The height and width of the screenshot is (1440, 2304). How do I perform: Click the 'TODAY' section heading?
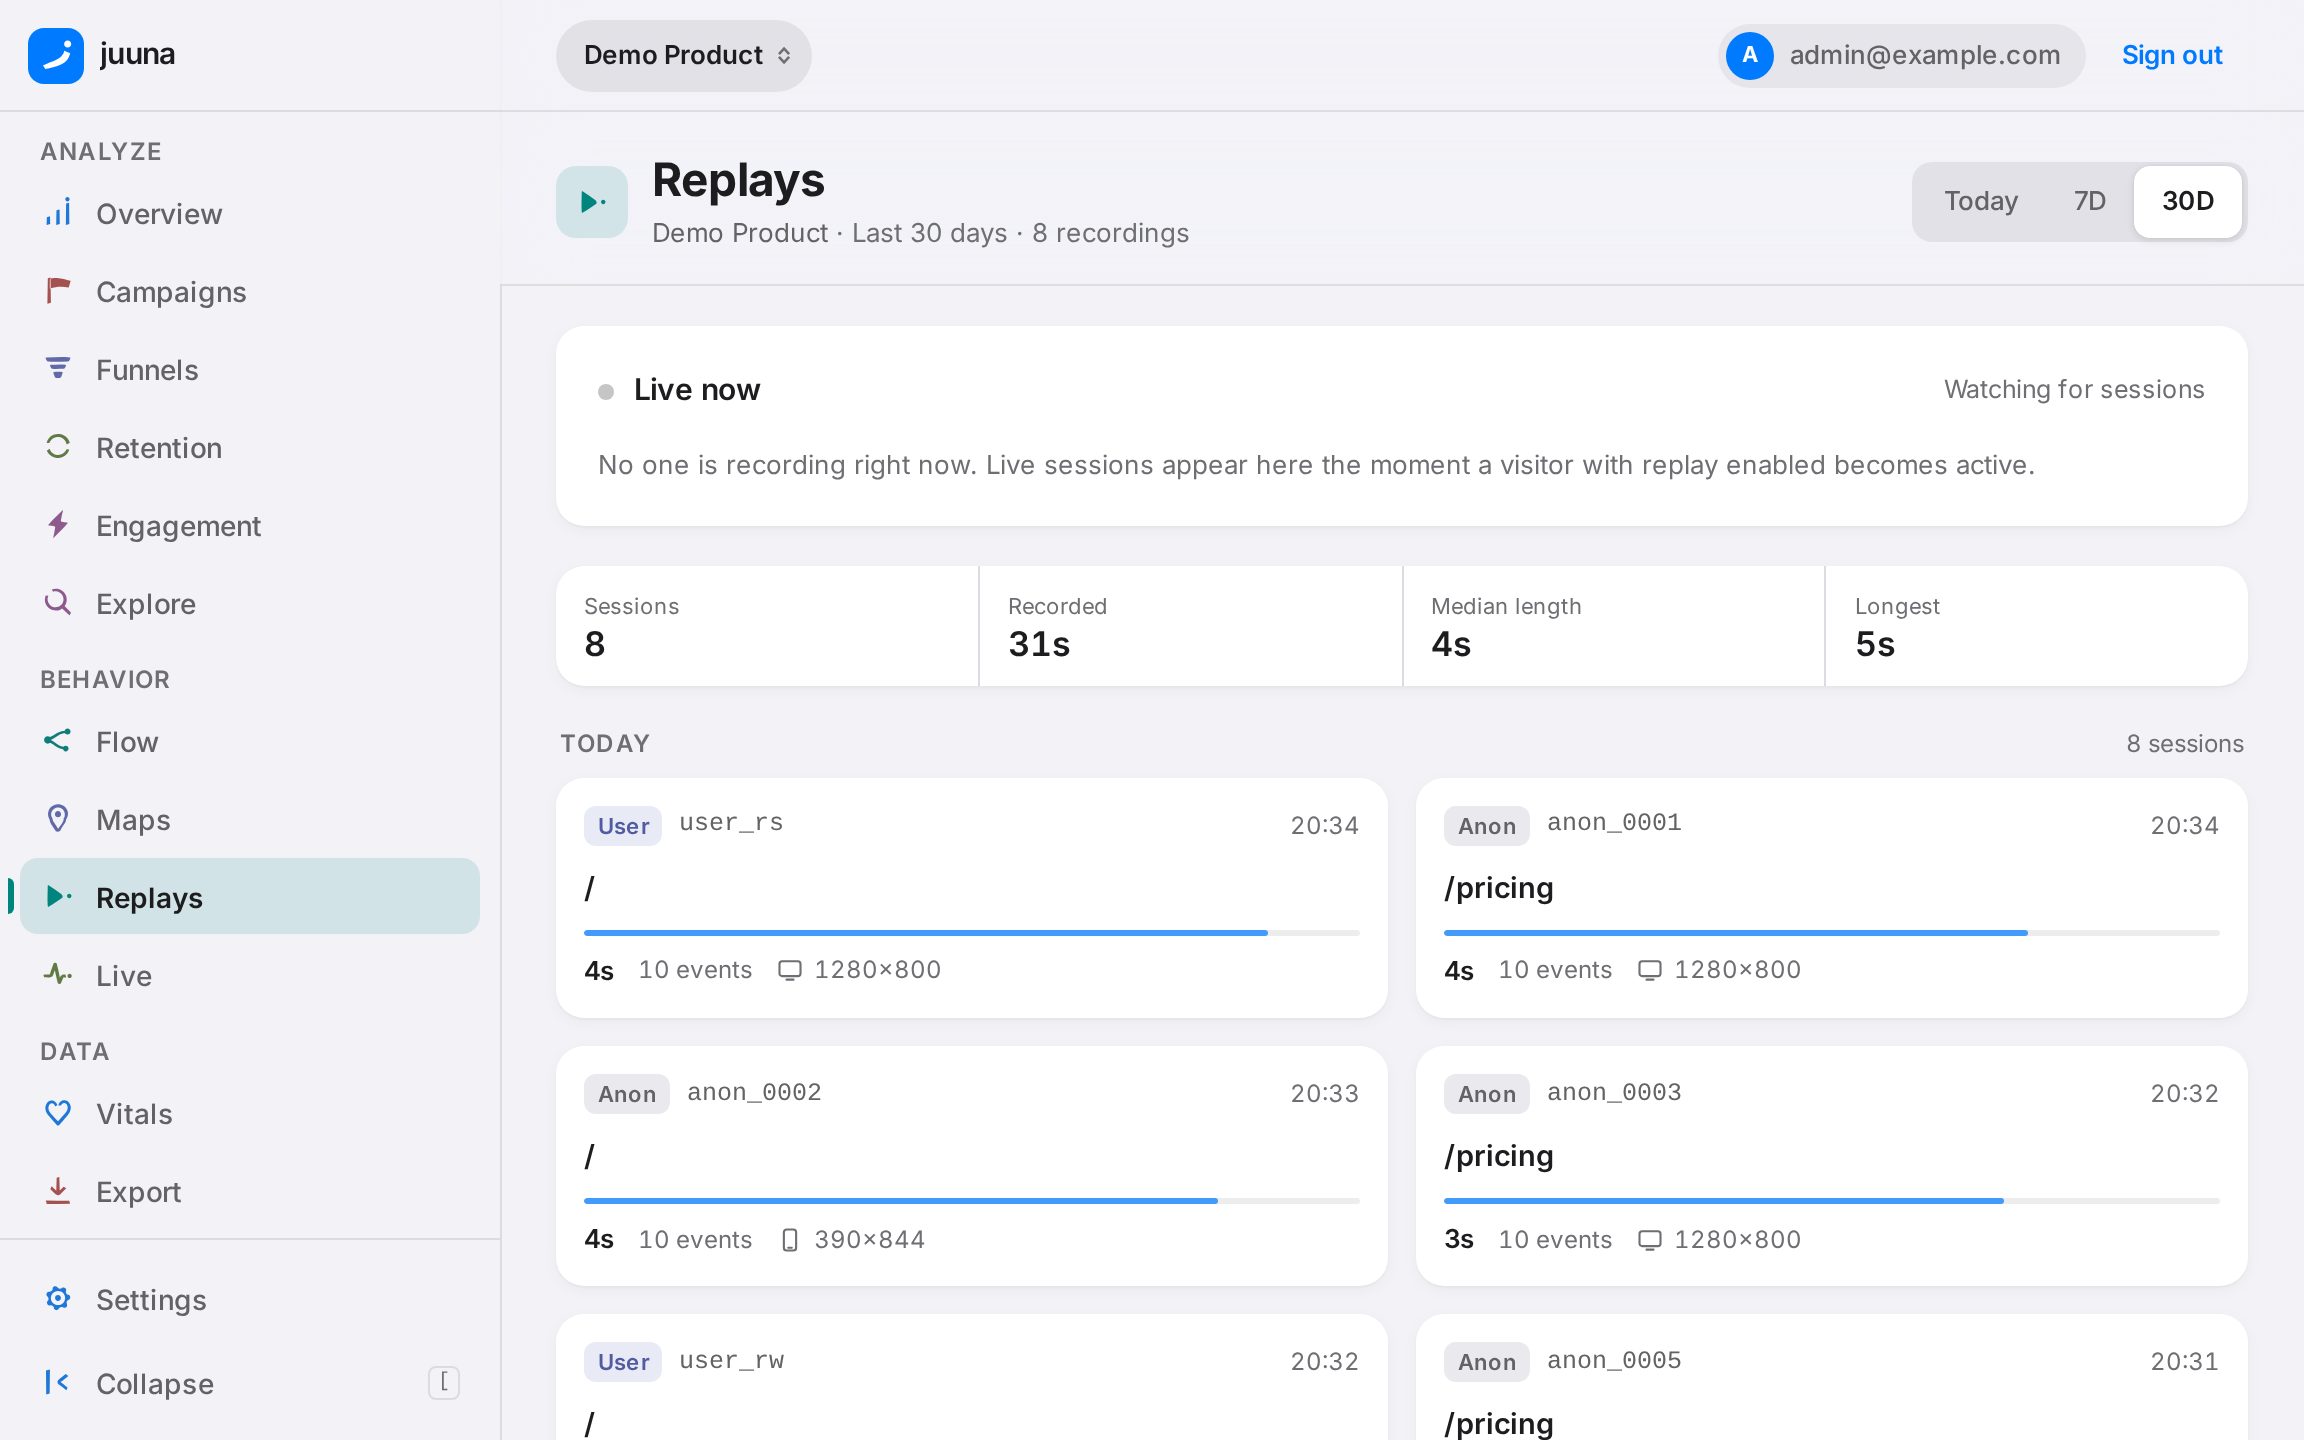[x=605, y=743]
